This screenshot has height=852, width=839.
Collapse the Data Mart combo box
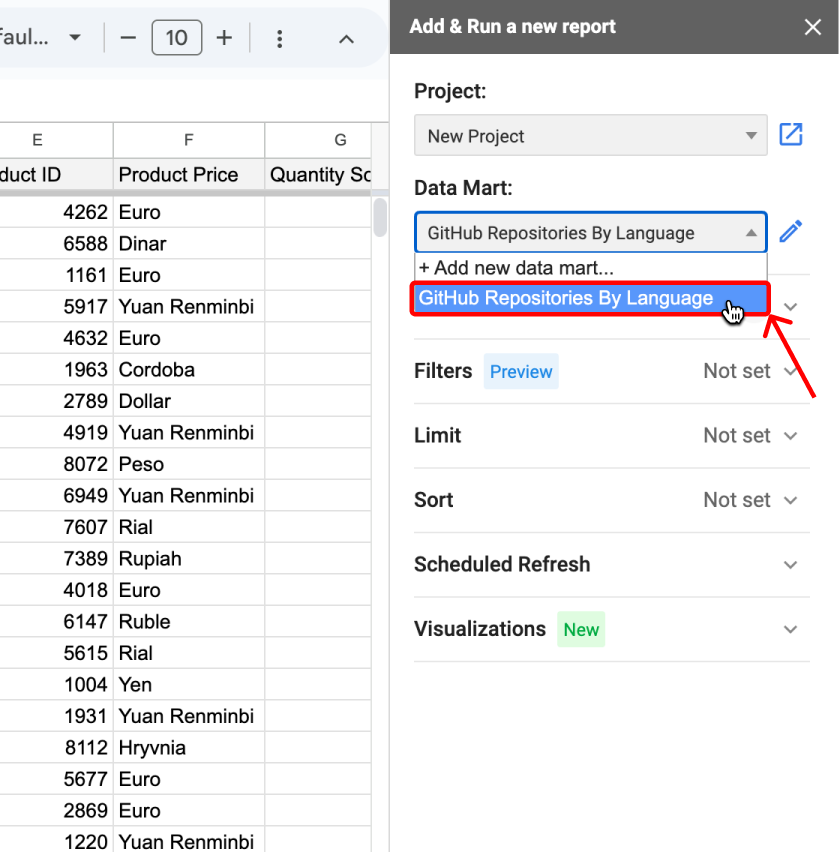click(x=590, y=233)
